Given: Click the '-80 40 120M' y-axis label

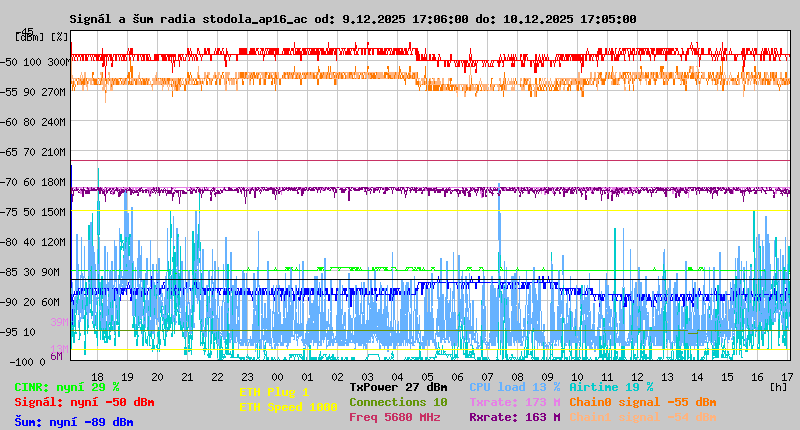Looking at the screenshot, I should 34,242.
